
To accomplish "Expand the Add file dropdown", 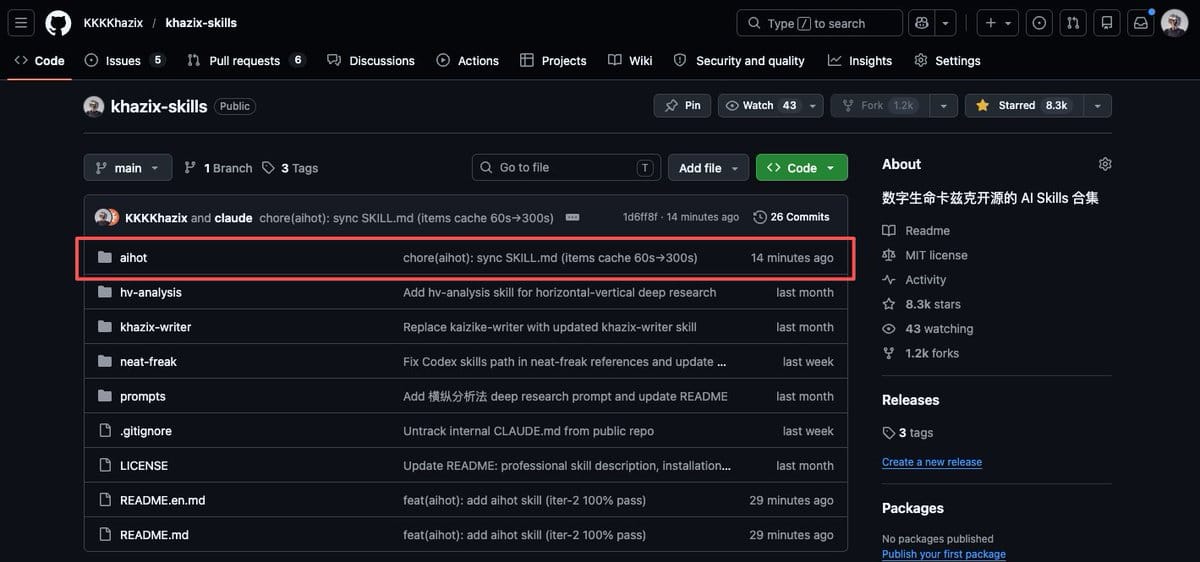I will [x=708, y=168].
